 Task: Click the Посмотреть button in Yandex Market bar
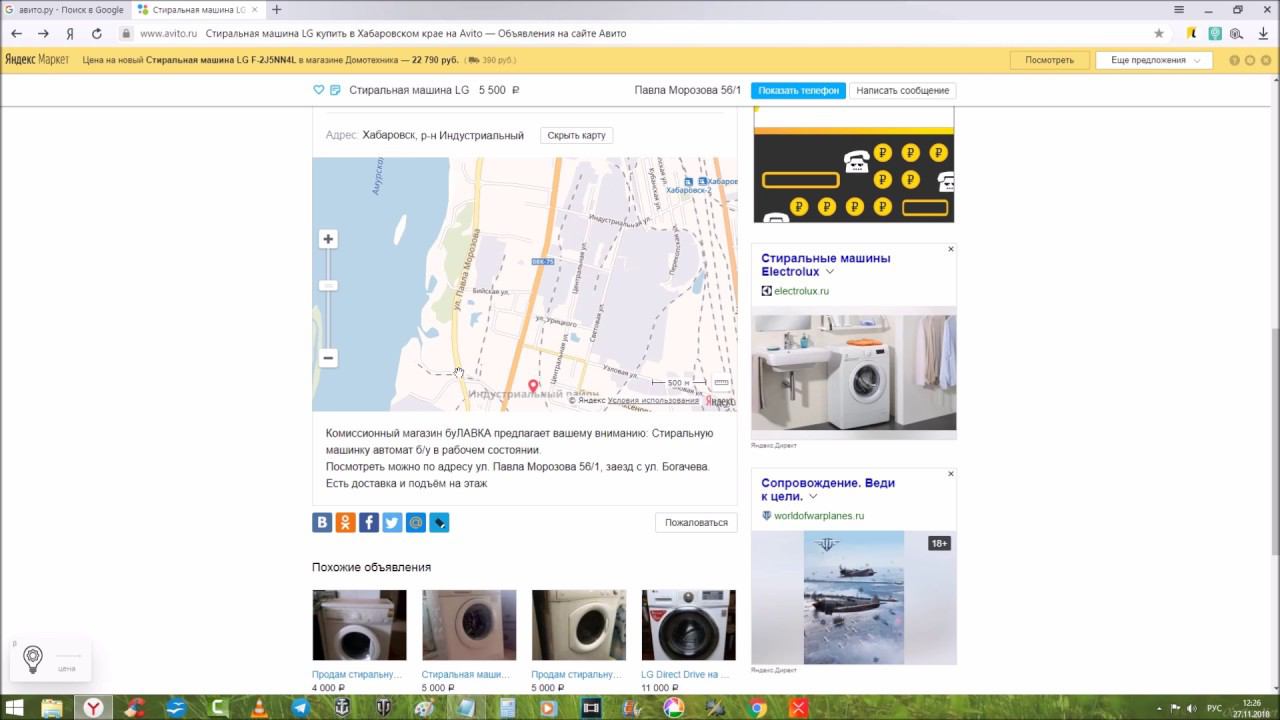[1049, 60]
